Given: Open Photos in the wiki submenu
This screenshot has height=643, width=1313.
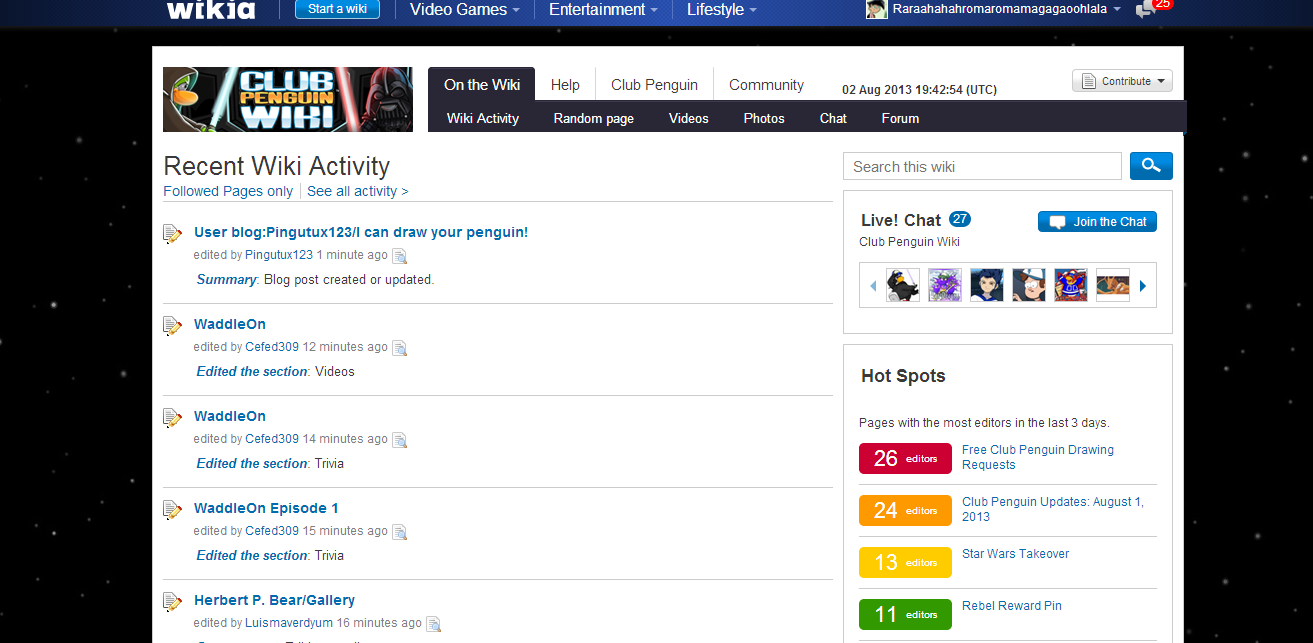Looking at the screenshot, I should coord(764,118).
